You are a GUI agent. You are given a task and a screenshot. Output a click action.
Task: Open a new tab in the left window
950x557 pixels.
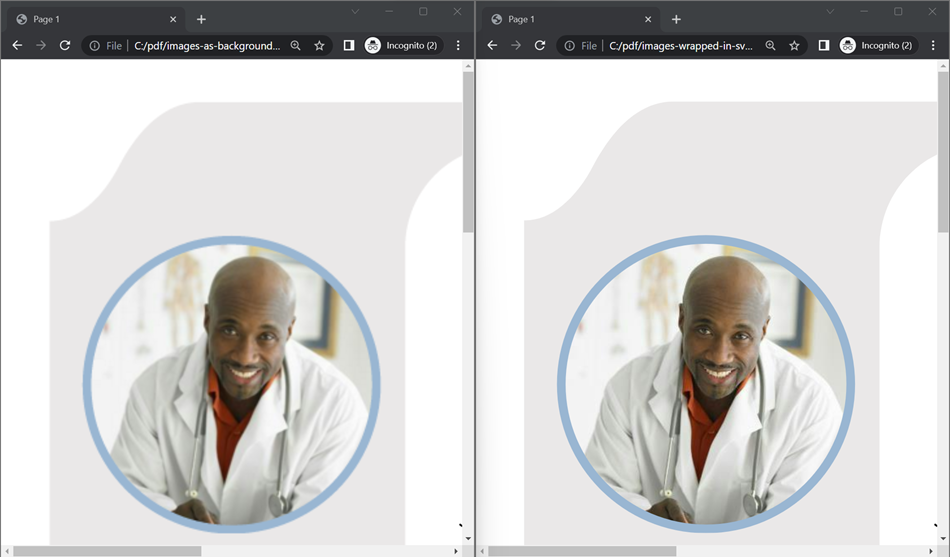click(x=201, y=19)
